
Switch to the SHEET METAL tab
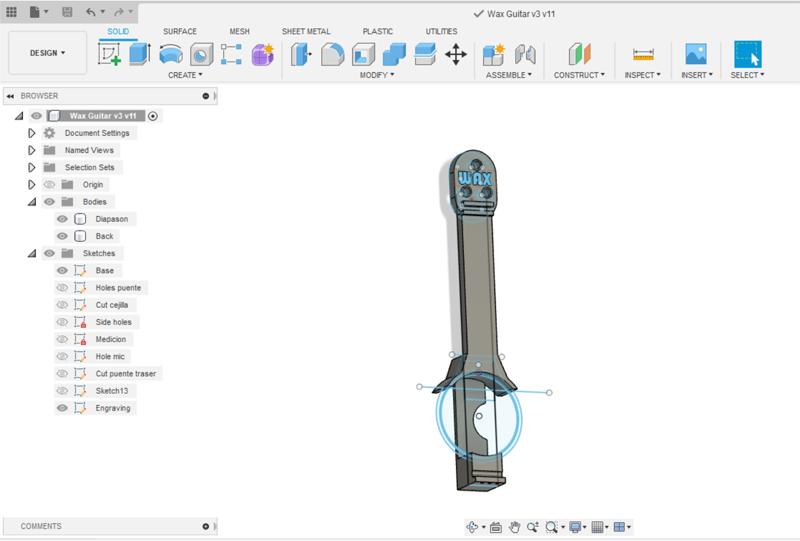tap(306, 32)
